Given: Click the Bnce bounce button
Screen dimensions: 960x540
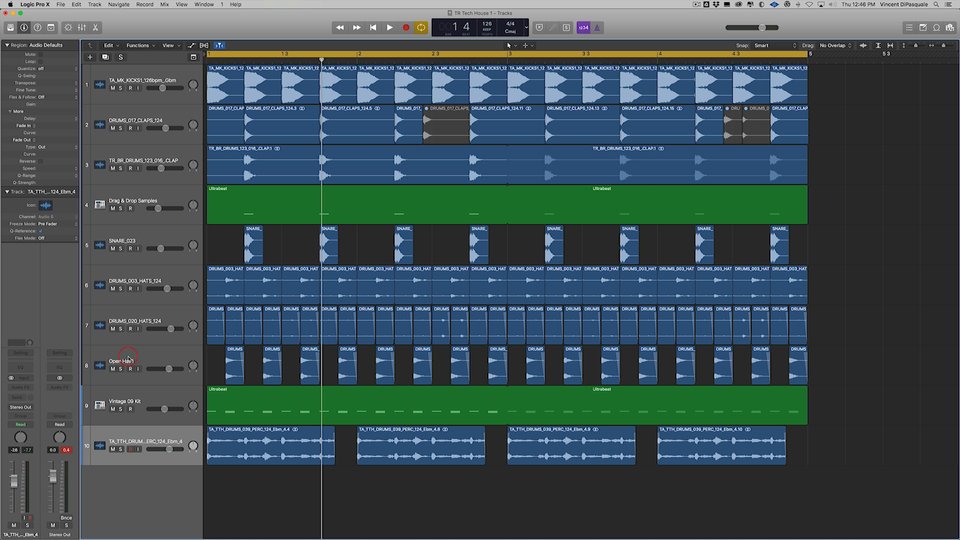Looking at the screenshot, I should (x=66, y=518).
